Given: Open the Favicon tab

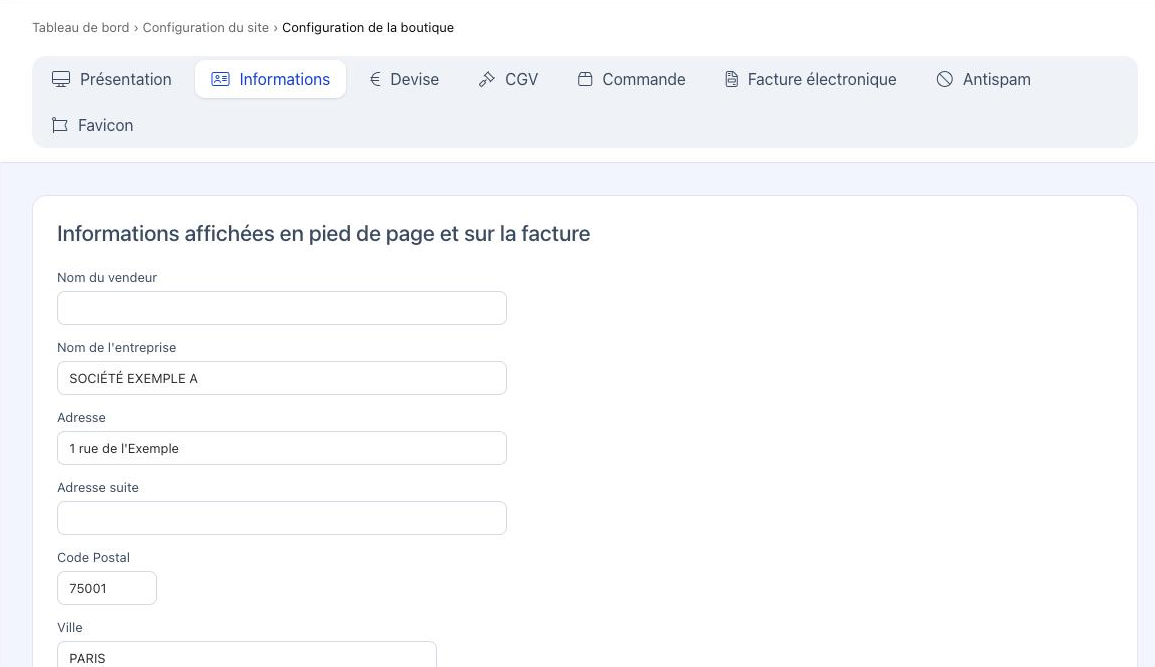Looking at the screenshot, I should (x=93, y=125).
